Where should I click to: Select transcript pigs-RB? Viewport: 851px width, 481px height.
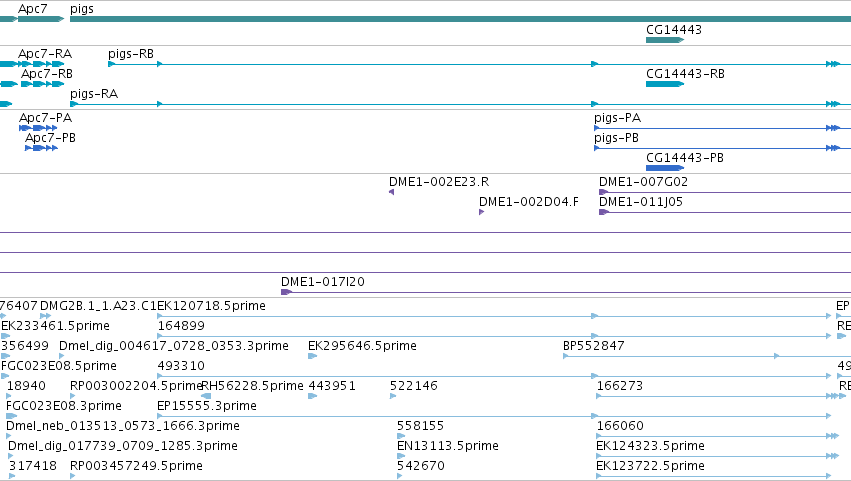click(x=131, y=54)
